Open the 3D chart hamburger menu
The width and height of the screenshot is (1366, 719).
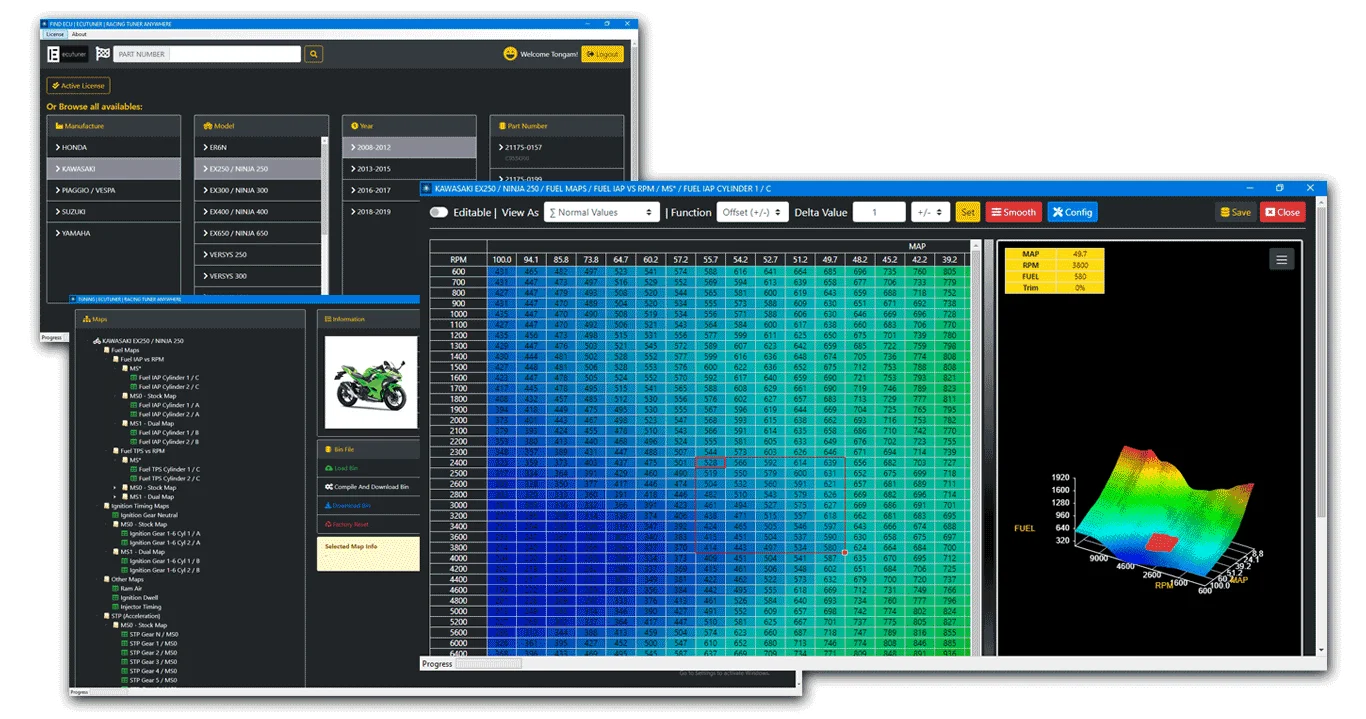point(1281,260)
